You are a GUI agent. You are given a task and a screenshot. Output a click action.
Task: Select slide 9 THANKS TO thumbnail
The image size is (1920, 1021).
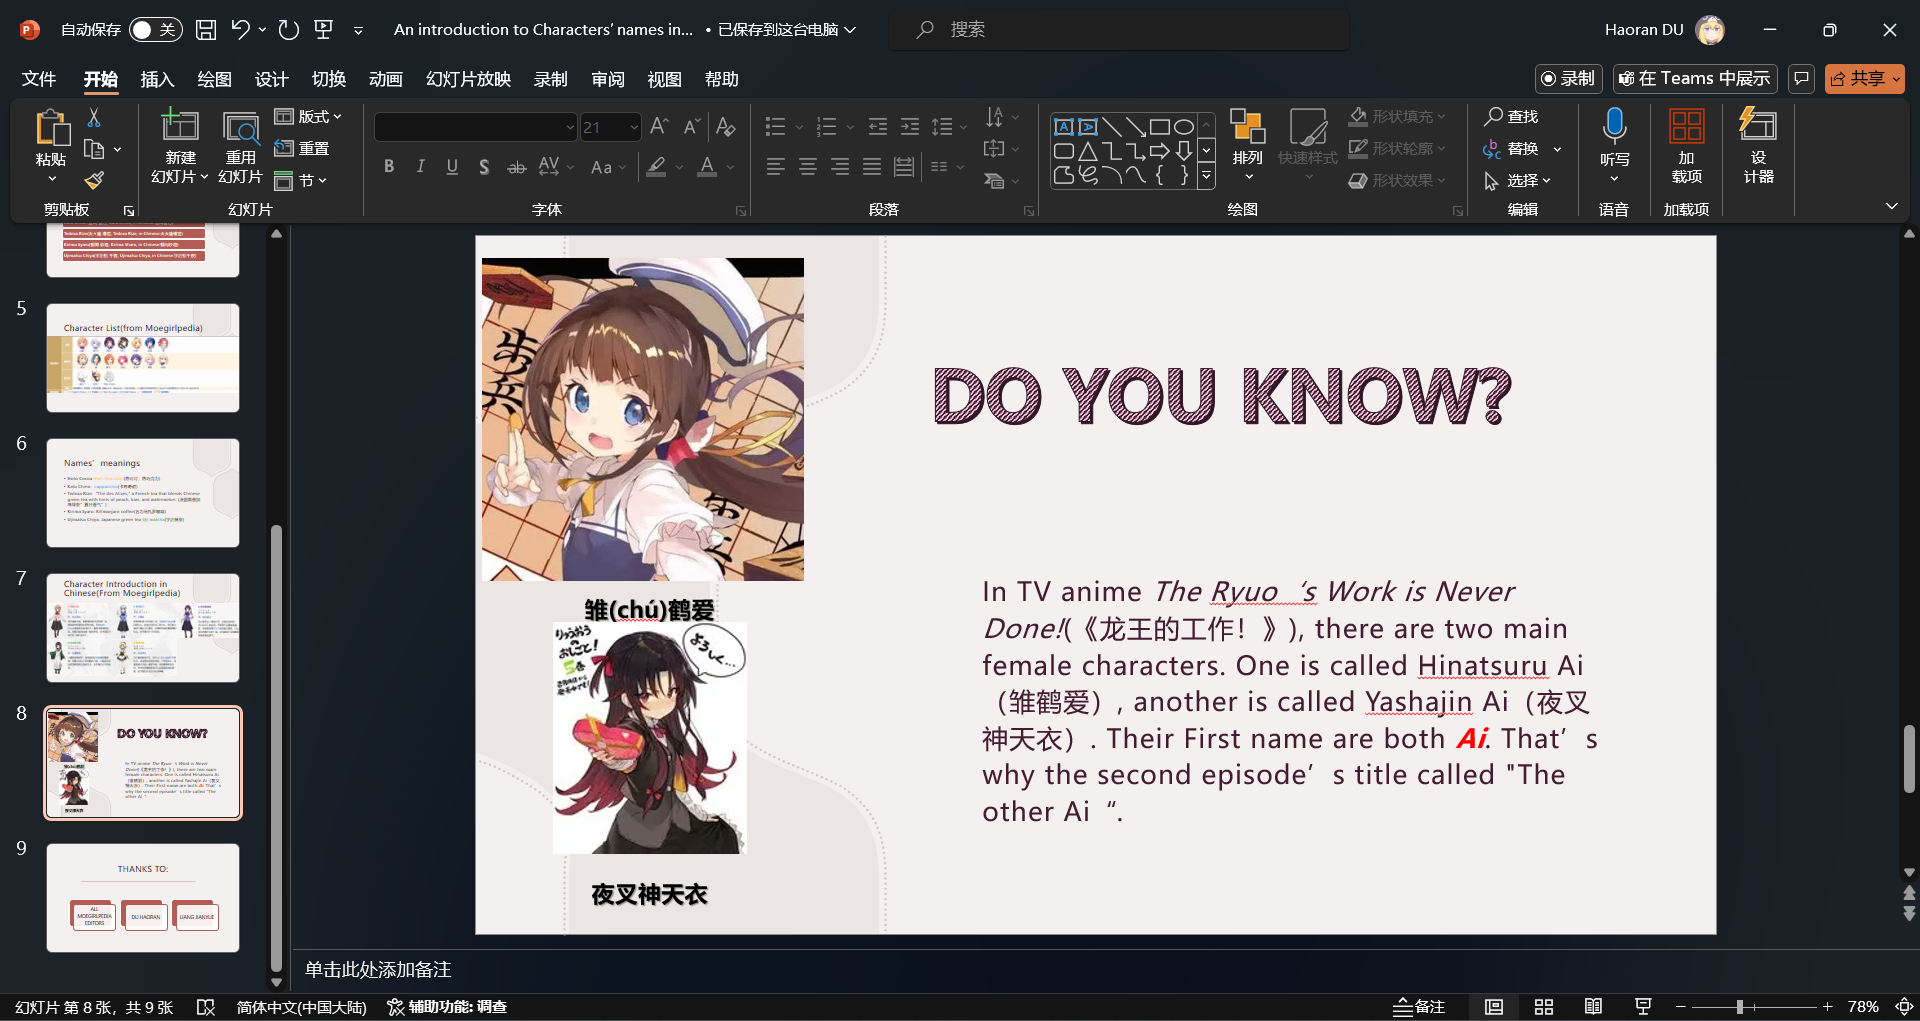(x=143, y=897)
